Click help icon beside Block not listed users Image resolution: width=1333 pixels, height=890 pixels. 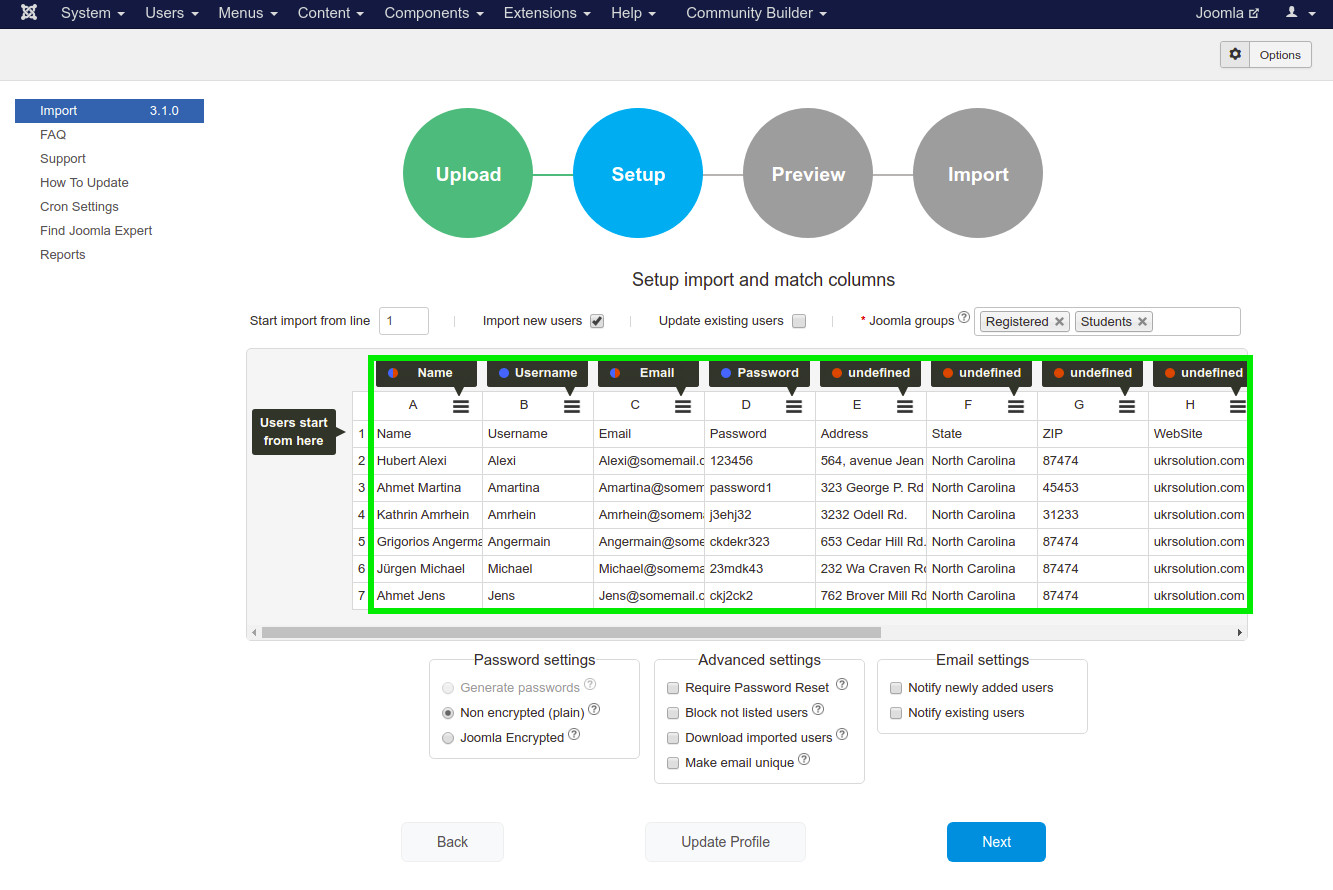(x=818, y=710)
